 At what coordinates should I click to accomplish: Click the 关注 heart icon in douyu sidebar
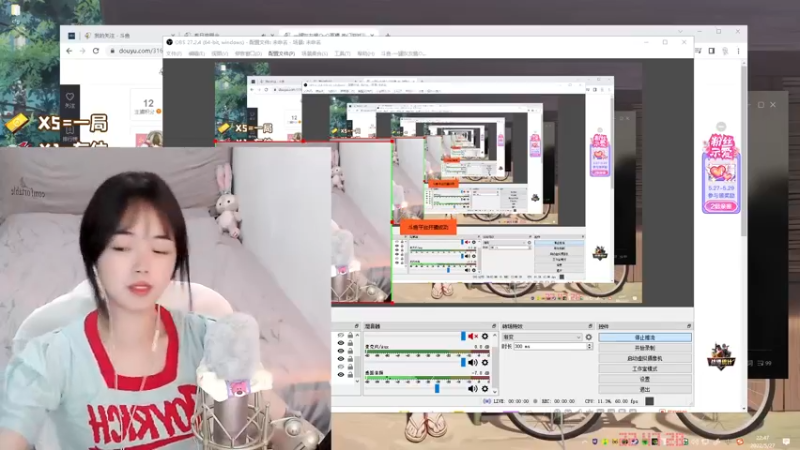pos(70,98)
